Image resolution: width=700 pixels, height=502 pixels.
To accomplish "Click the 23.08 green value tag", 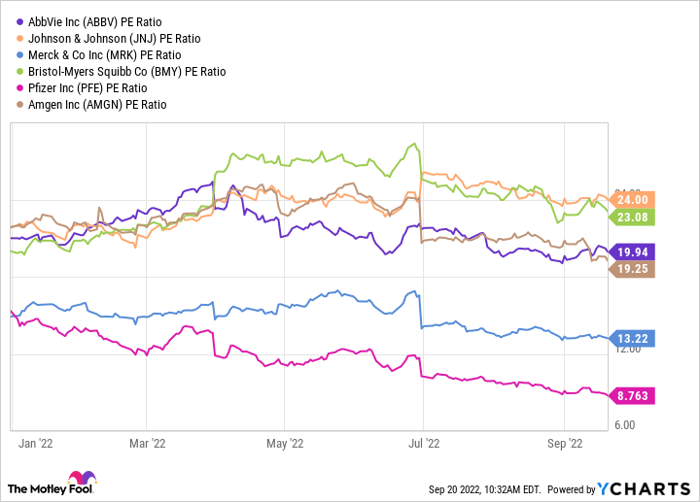I will [x=631, y=216].
